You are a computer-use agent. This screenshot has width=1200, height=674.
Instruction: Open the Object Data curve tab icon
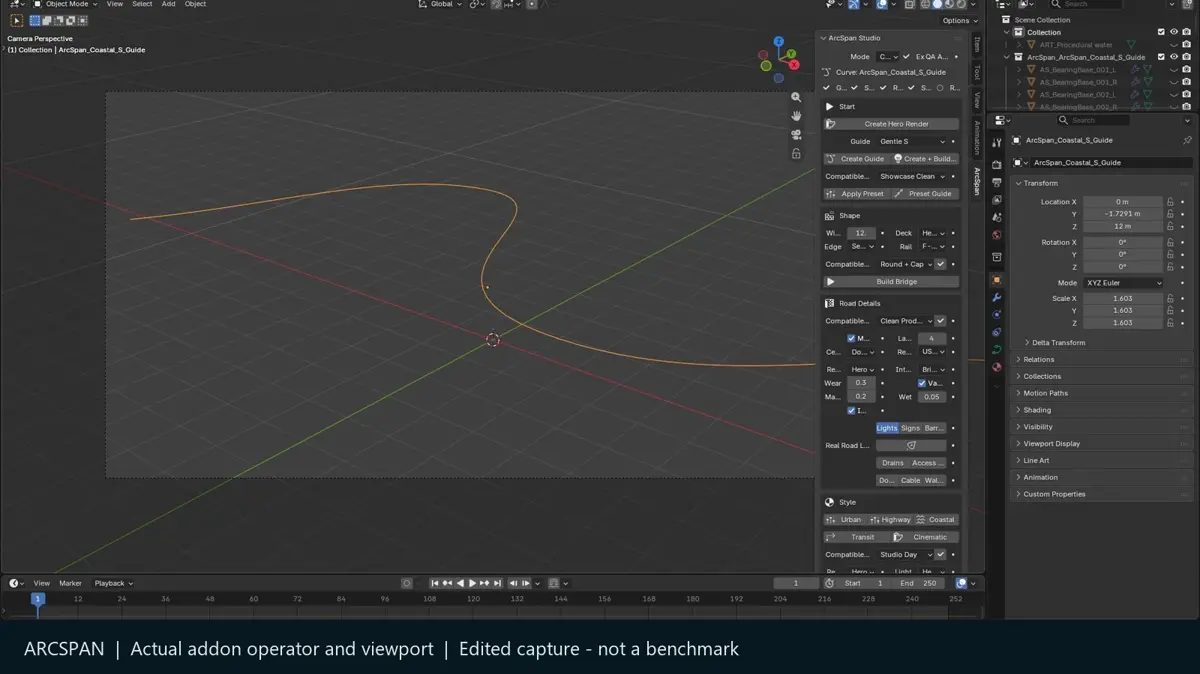pyautogui.click(x=996, y=350)
